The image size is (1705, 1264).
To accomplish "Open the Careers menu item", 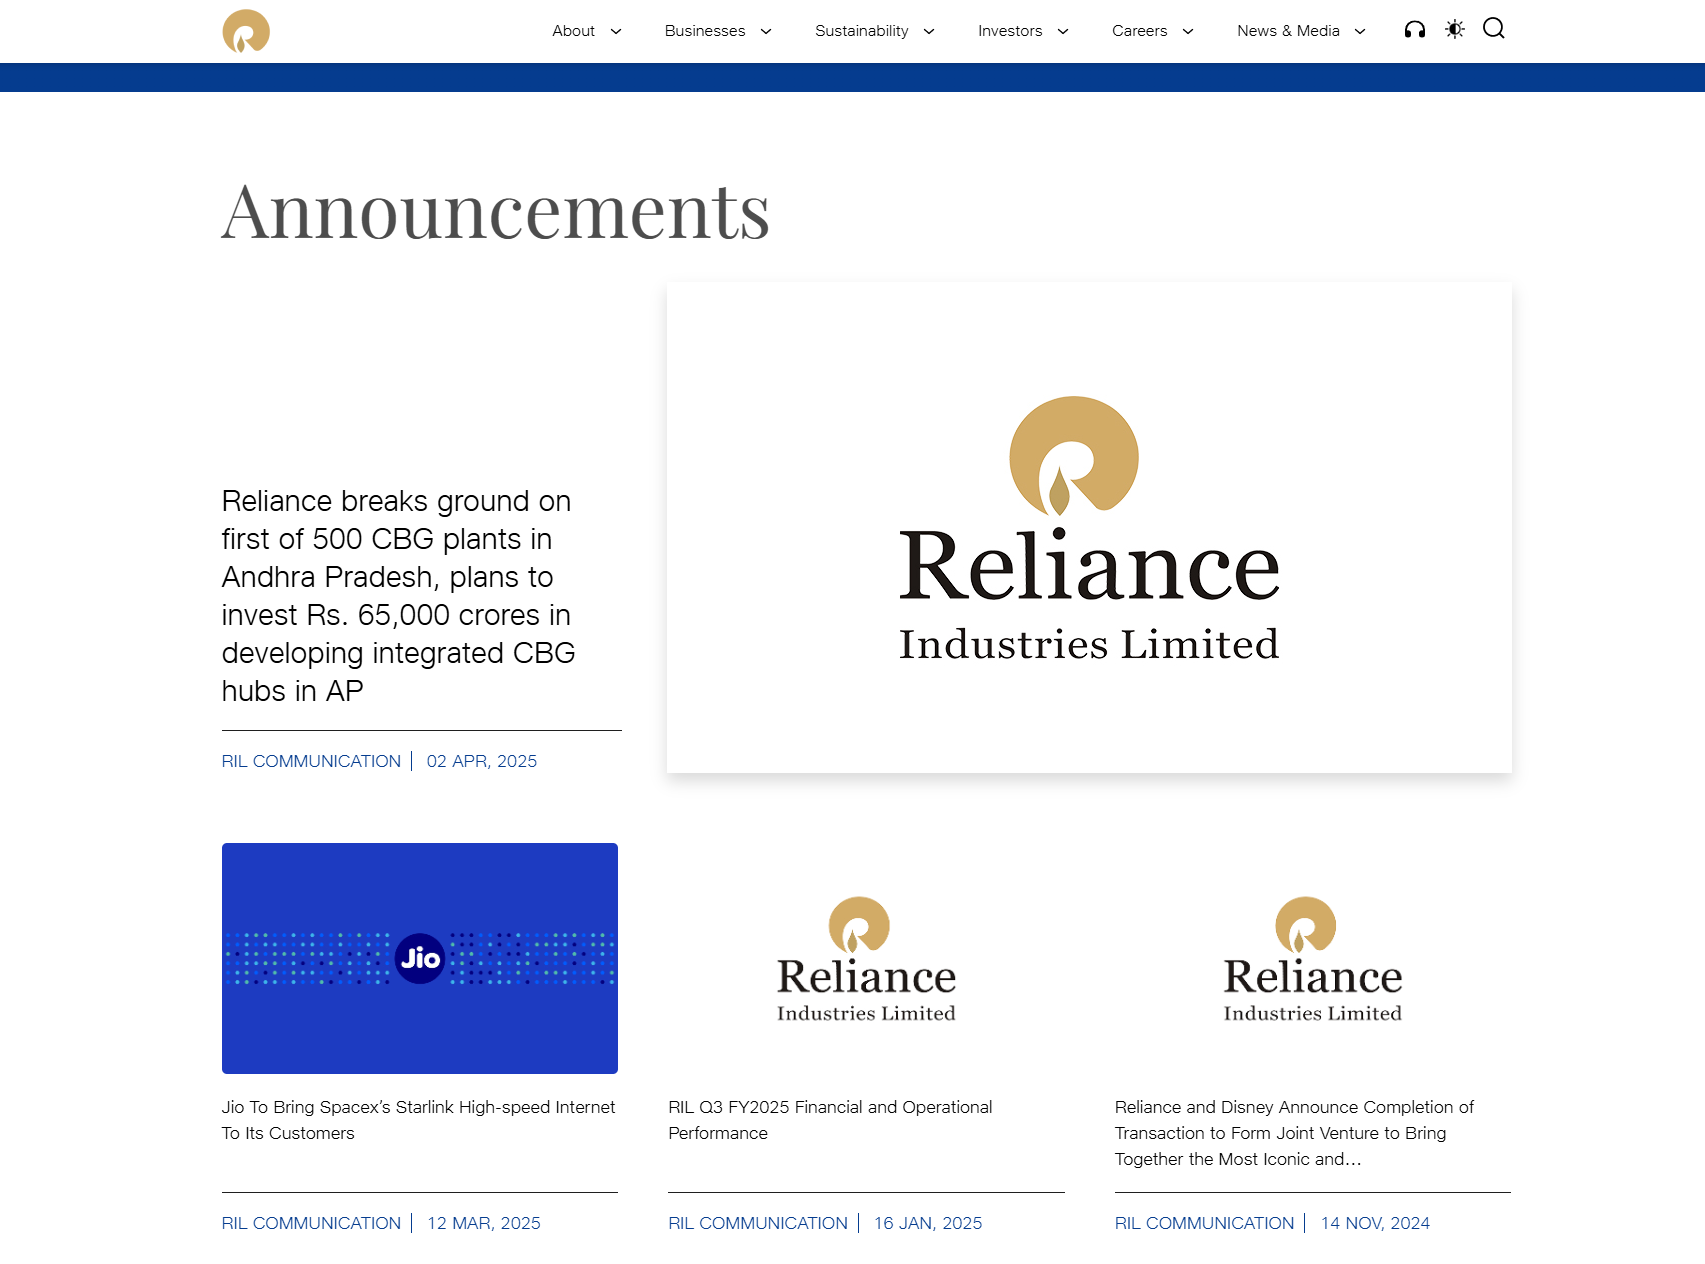I will pyautogui.click(x=1139, y=31).
